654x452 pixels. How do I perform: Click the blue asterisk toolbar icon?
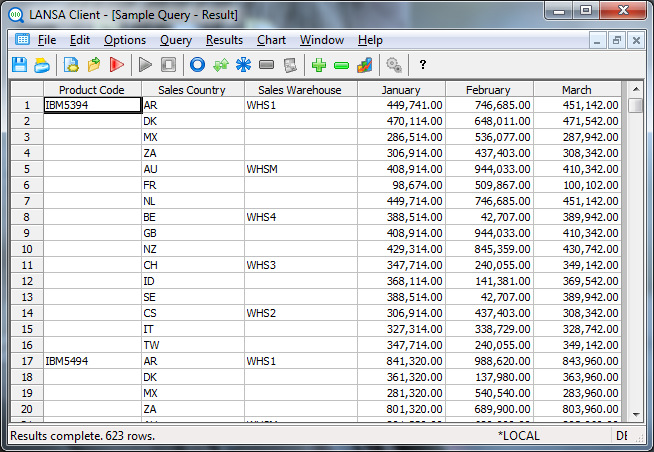click(244, 65)
